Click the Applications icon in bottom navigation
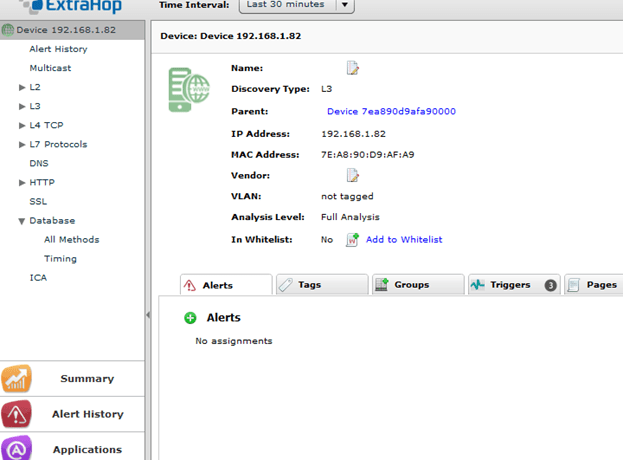623x460 pixels. point(17,449)
